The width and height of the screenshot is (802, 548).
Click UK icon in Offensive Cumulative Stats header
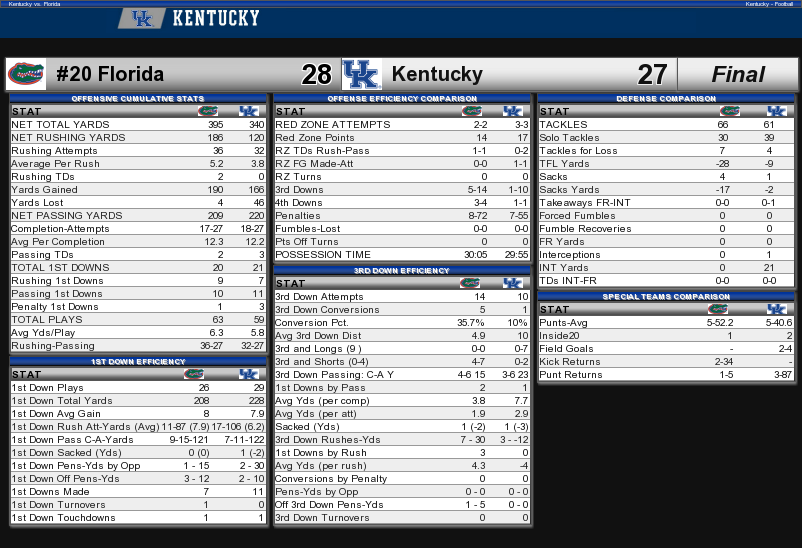tap(249, 111)
